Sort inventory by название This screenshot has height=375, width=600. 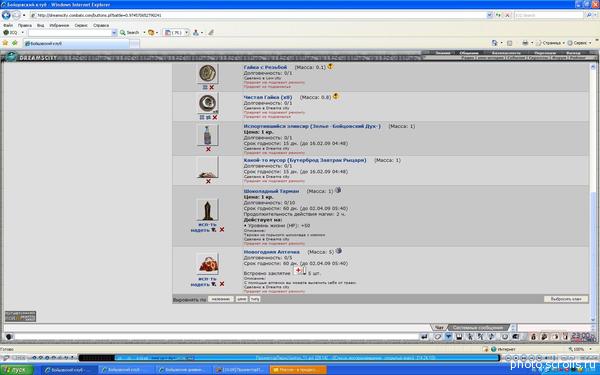[x=221, y=299]
